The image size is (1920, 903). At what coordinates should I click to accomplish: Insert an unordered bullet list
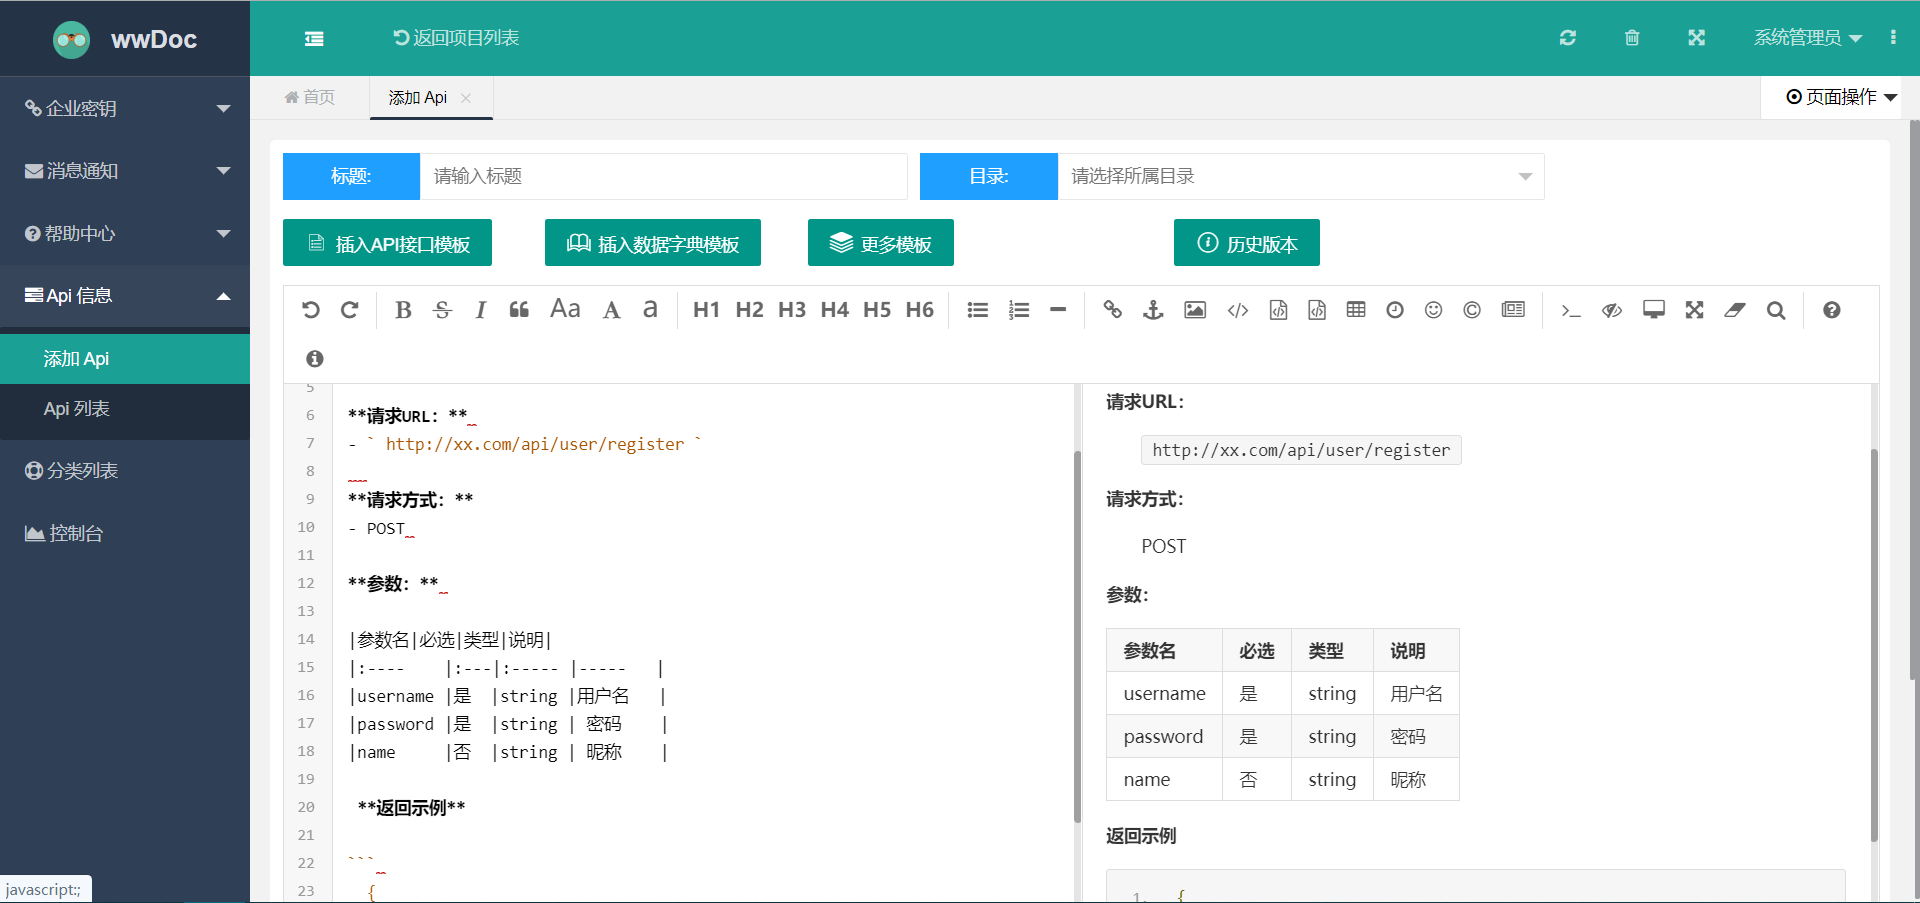(x=978, y=310)
